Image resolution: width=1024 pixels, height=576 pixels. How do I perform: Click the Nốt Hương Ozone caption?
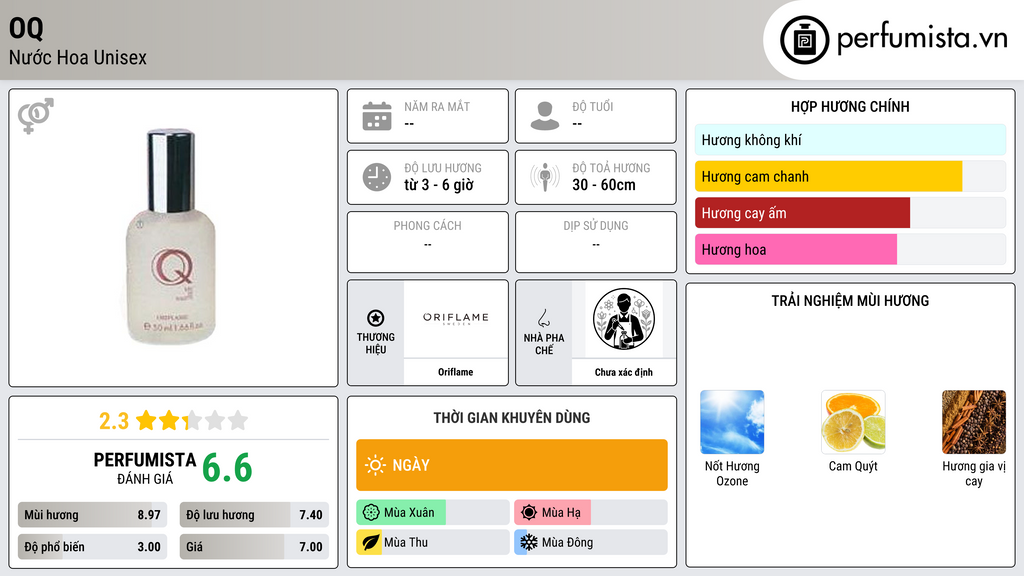732,473
